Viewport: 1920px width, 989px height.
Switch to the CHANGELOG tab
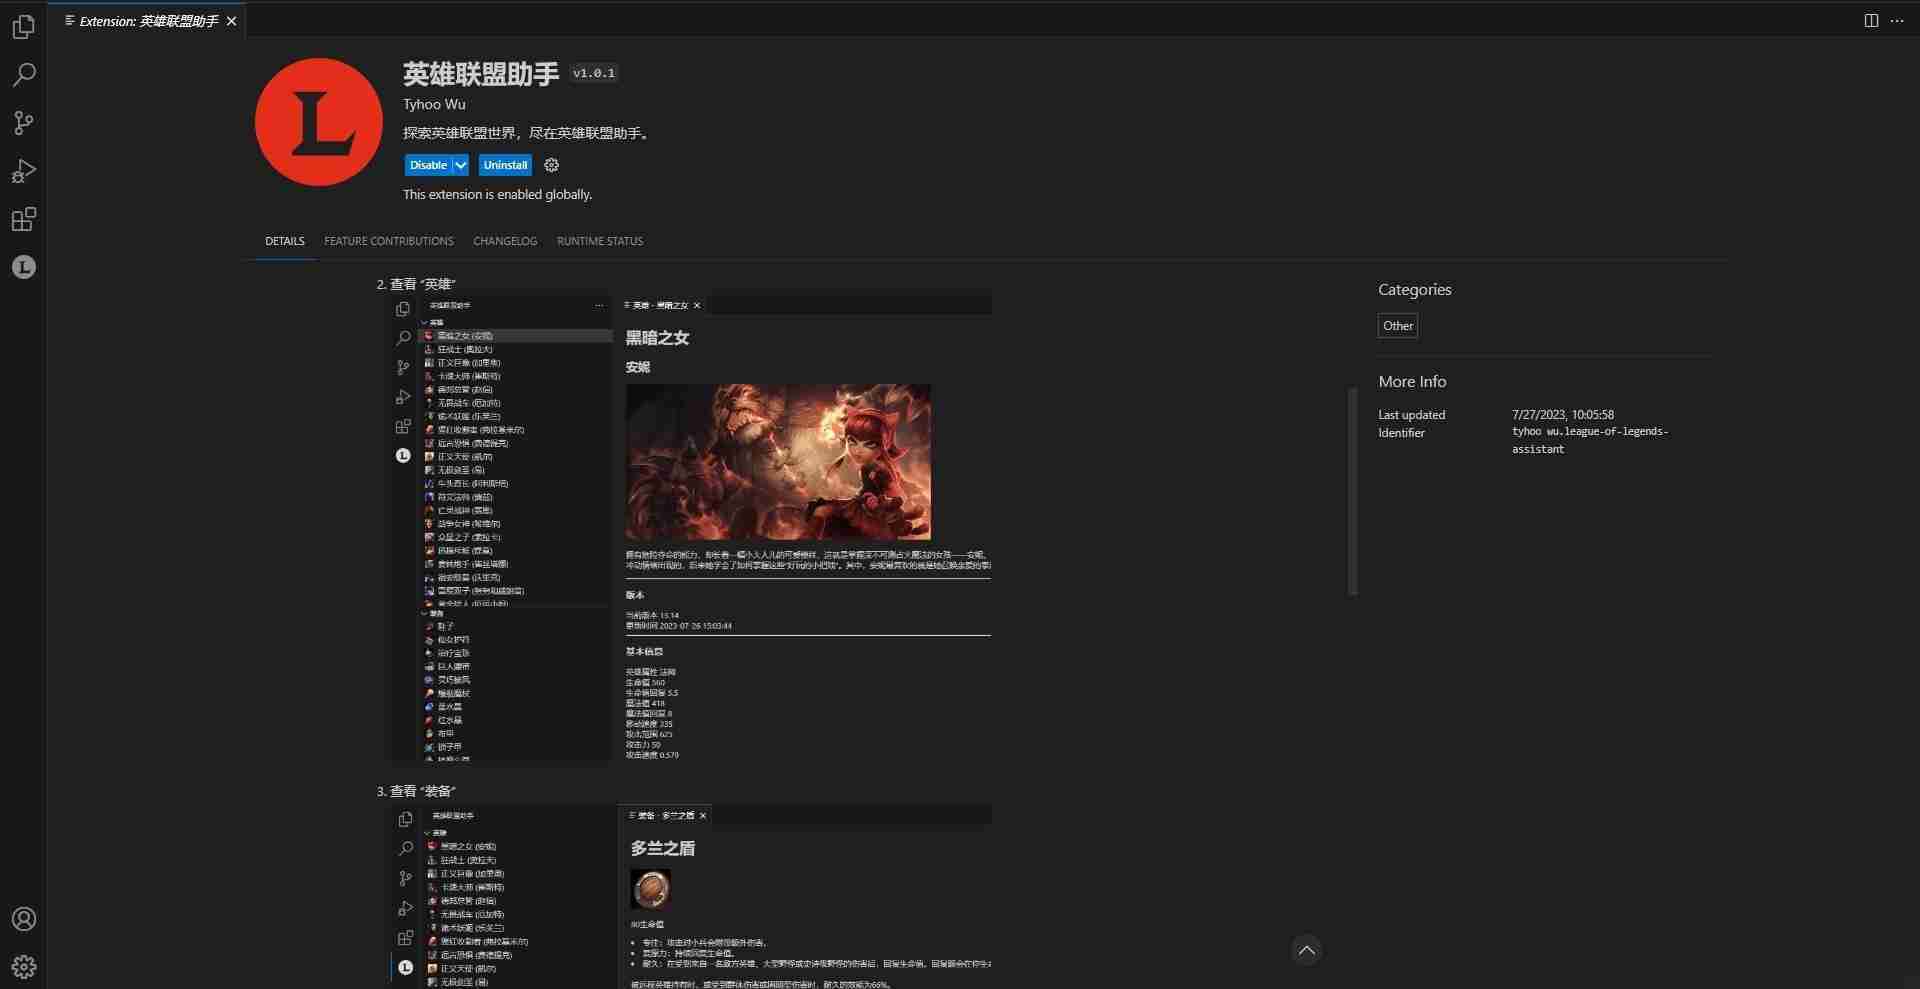pos(505,241)
